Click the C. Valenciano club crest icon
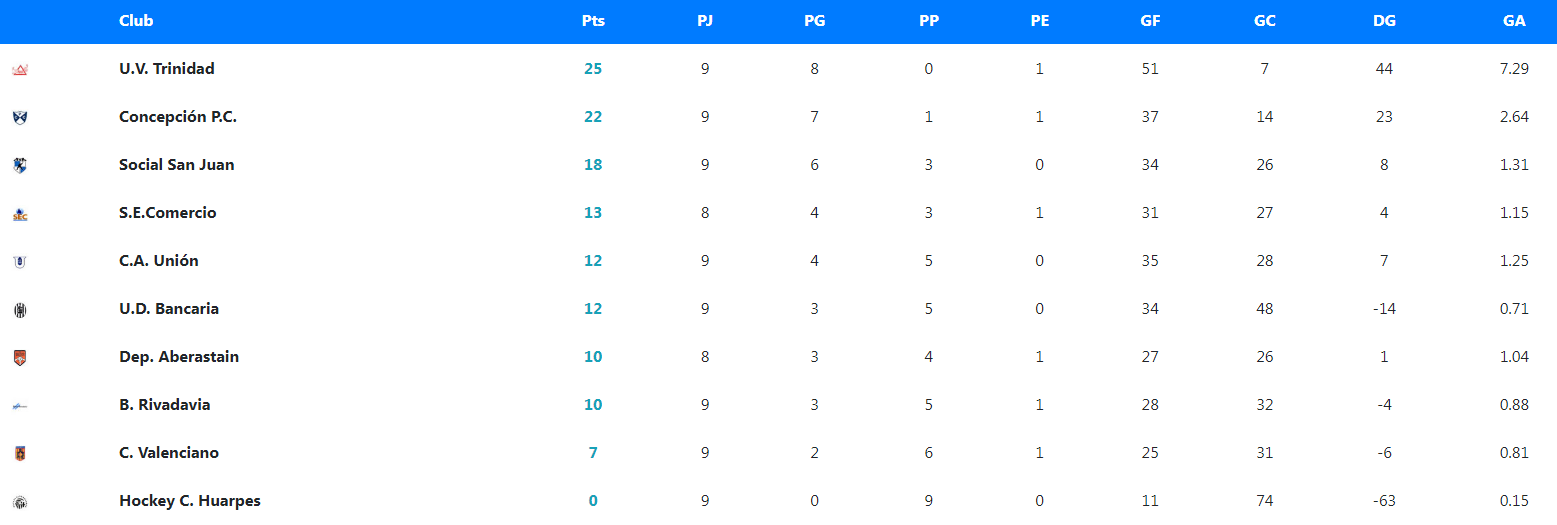 [20, 453]
